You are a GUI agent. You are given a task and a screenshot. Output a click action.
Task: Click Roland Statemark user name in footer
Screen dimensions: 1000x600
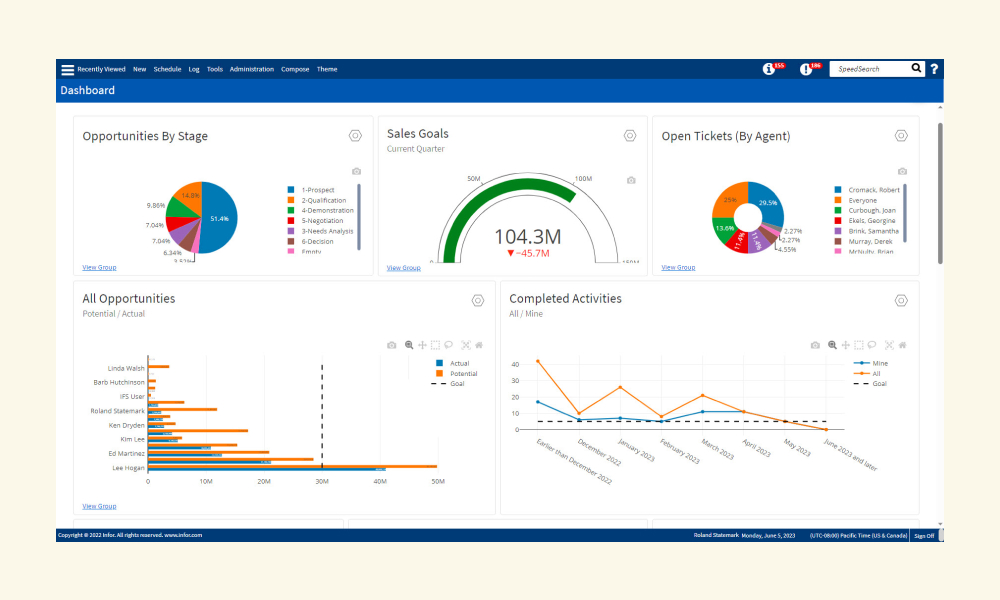716,536
